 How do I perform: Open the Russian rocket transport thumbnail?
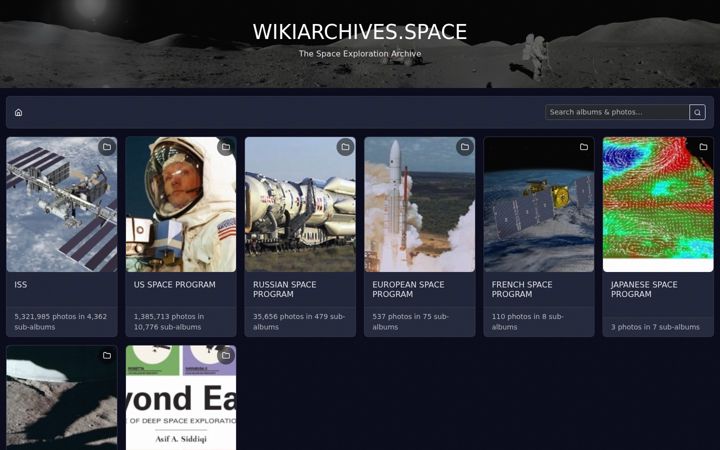(x=300, y=204)
